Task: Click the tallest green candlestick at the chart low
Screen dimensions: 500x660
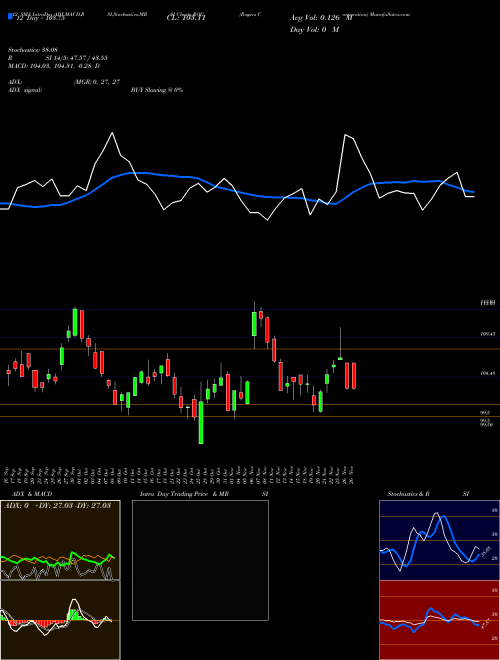Action: [201, 423]
